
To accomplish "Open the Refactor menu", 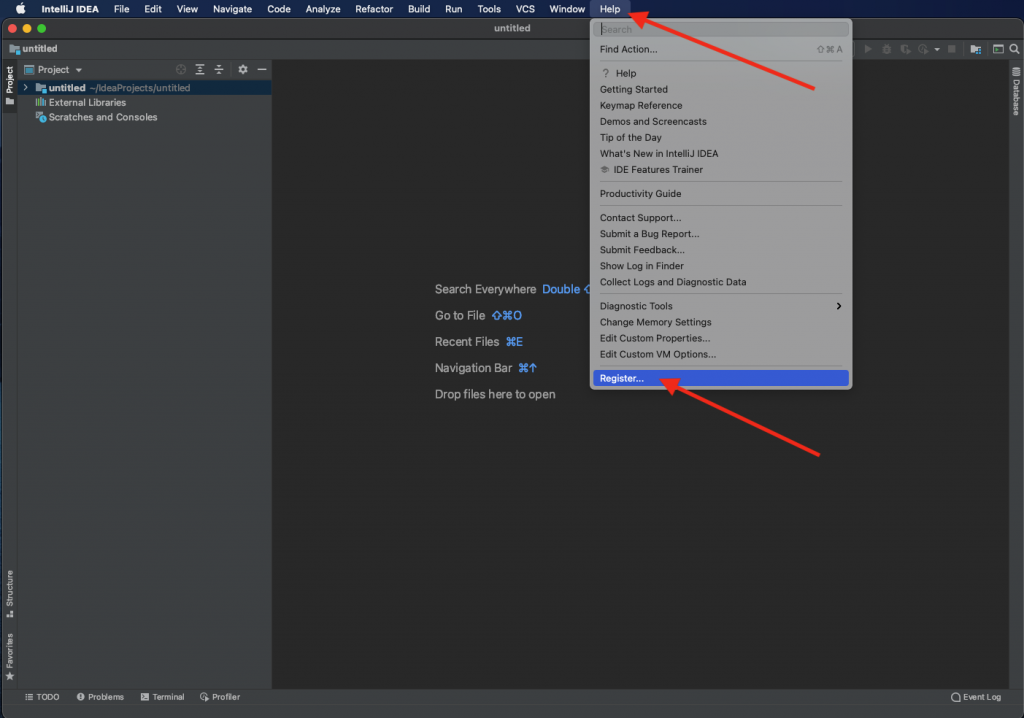I will pyautogui.click(x=374, y=9).
